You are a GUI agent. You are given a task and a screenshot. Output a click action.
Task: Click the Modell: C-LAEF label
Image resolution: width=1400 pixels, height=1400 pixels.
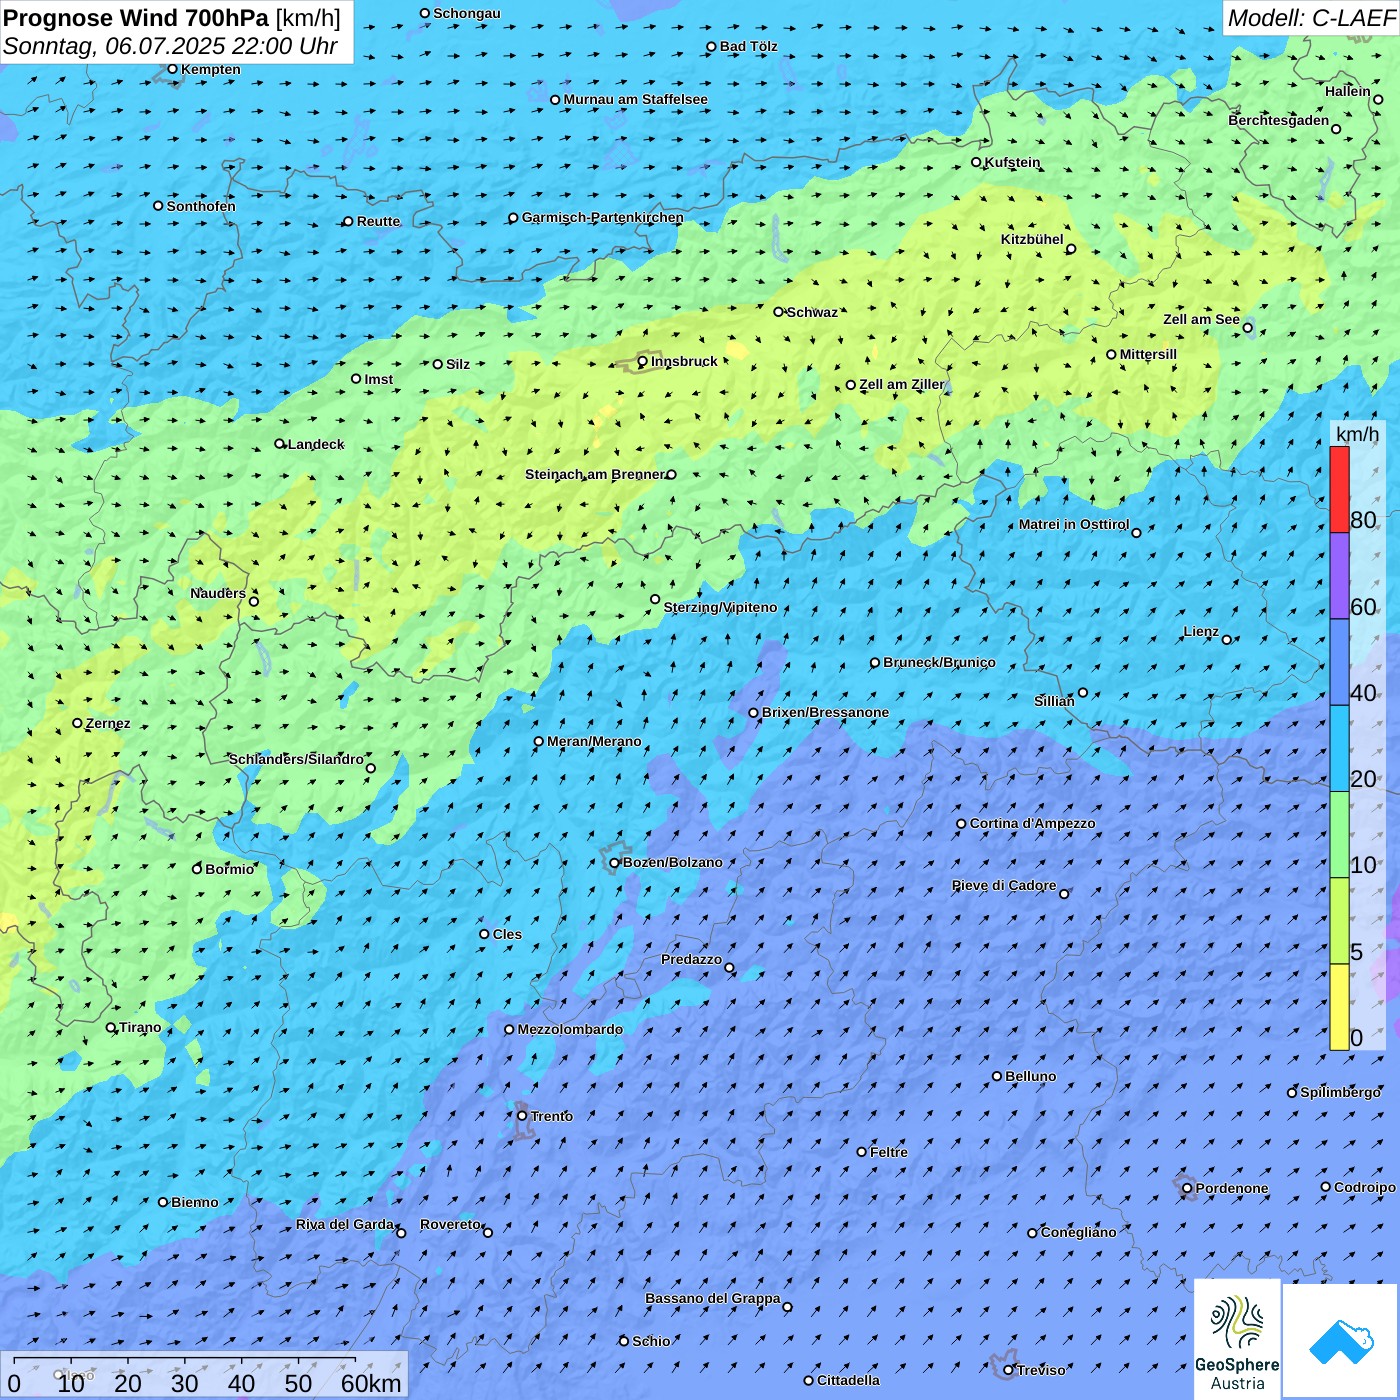(x=1311, y=18)
